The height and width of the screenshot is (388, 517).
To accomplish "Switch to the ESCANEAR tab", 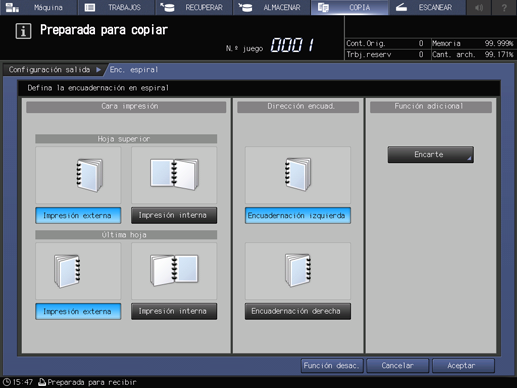I will click(x=427, y=7).
